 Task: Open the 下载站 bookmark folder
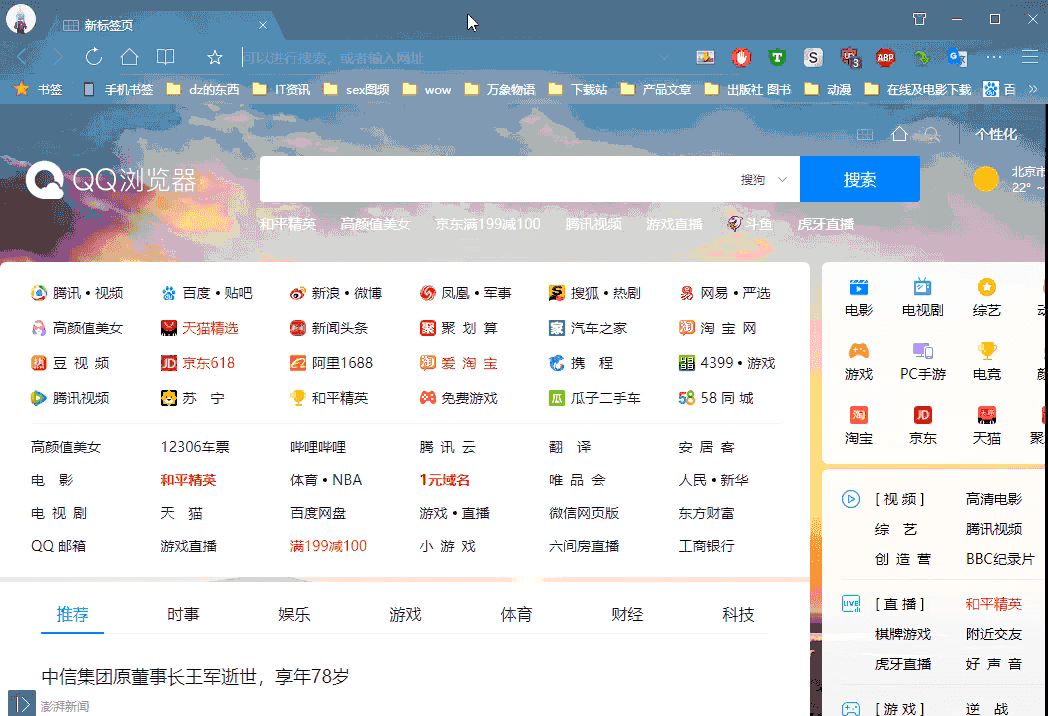point(578,89)
